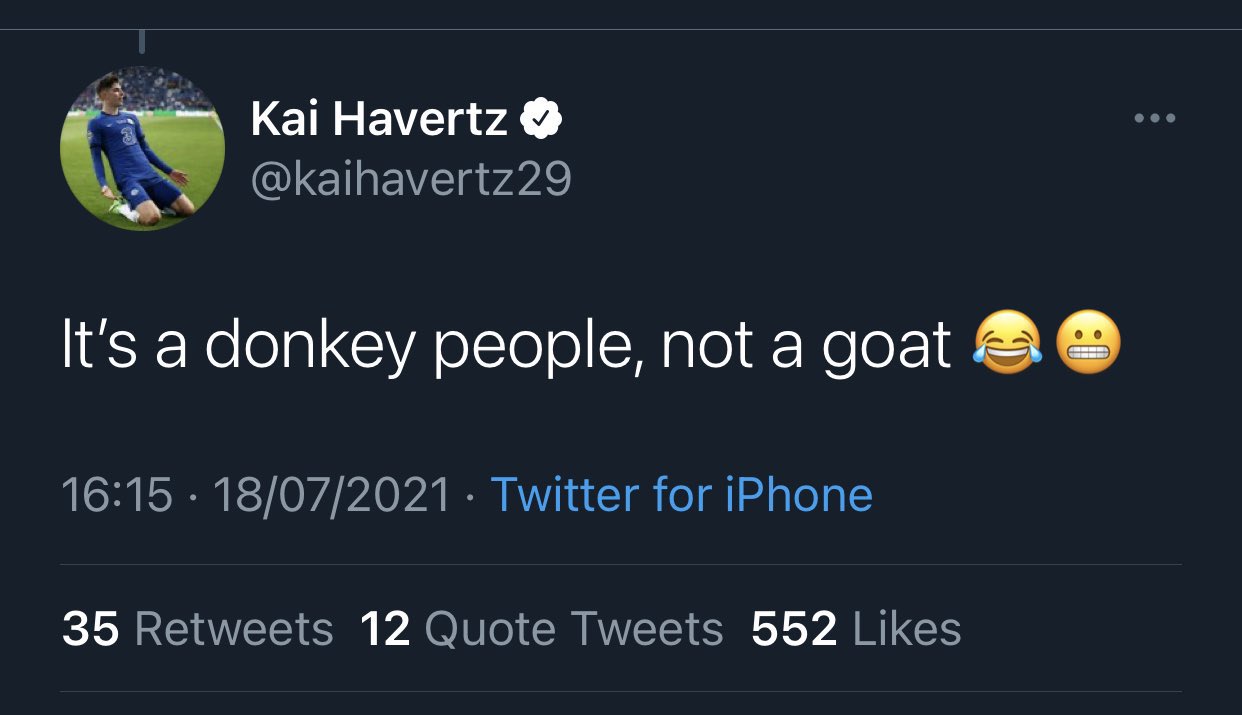View the 35 Retweets list
The width and height of the screenshot is (1242, 715).
[197, 629]
